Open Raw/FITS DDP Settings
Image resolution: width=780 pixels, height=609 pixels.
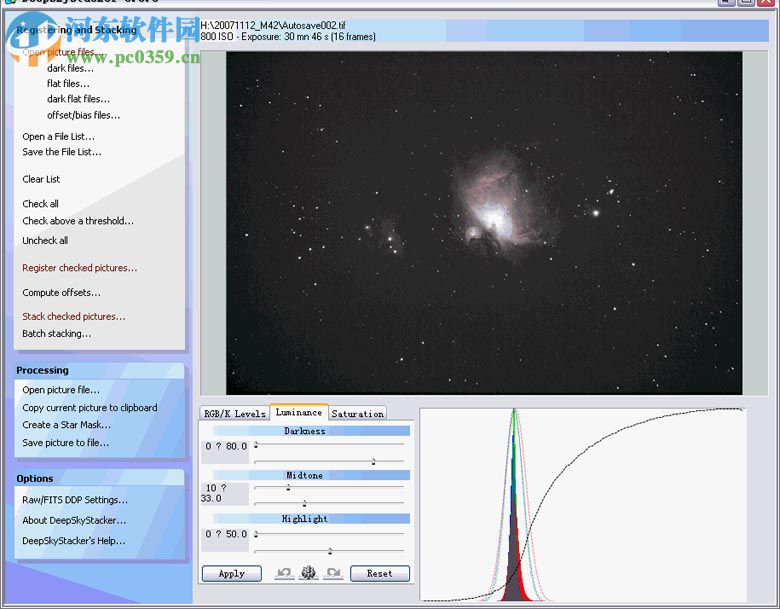pyautogui.click(x=75, y=500)
